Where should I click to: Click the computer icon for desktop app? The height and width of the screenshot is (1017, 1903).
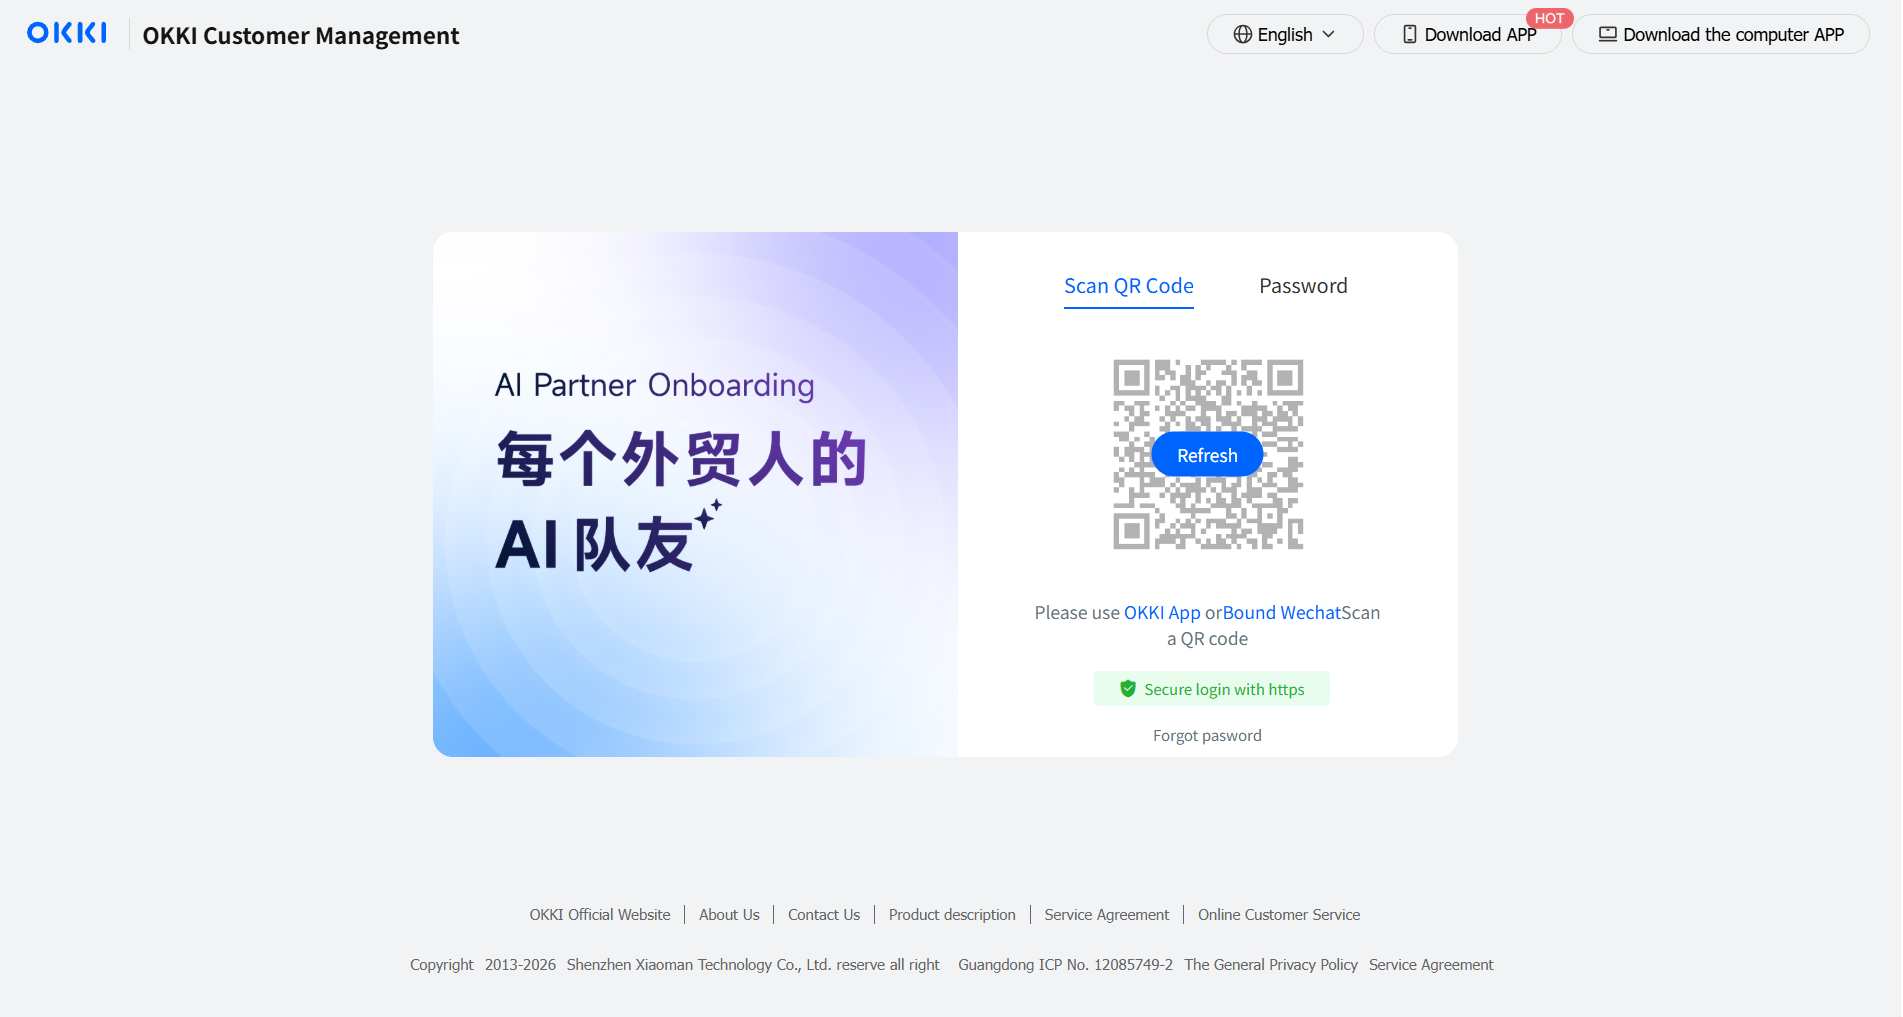pos(1607,34)
